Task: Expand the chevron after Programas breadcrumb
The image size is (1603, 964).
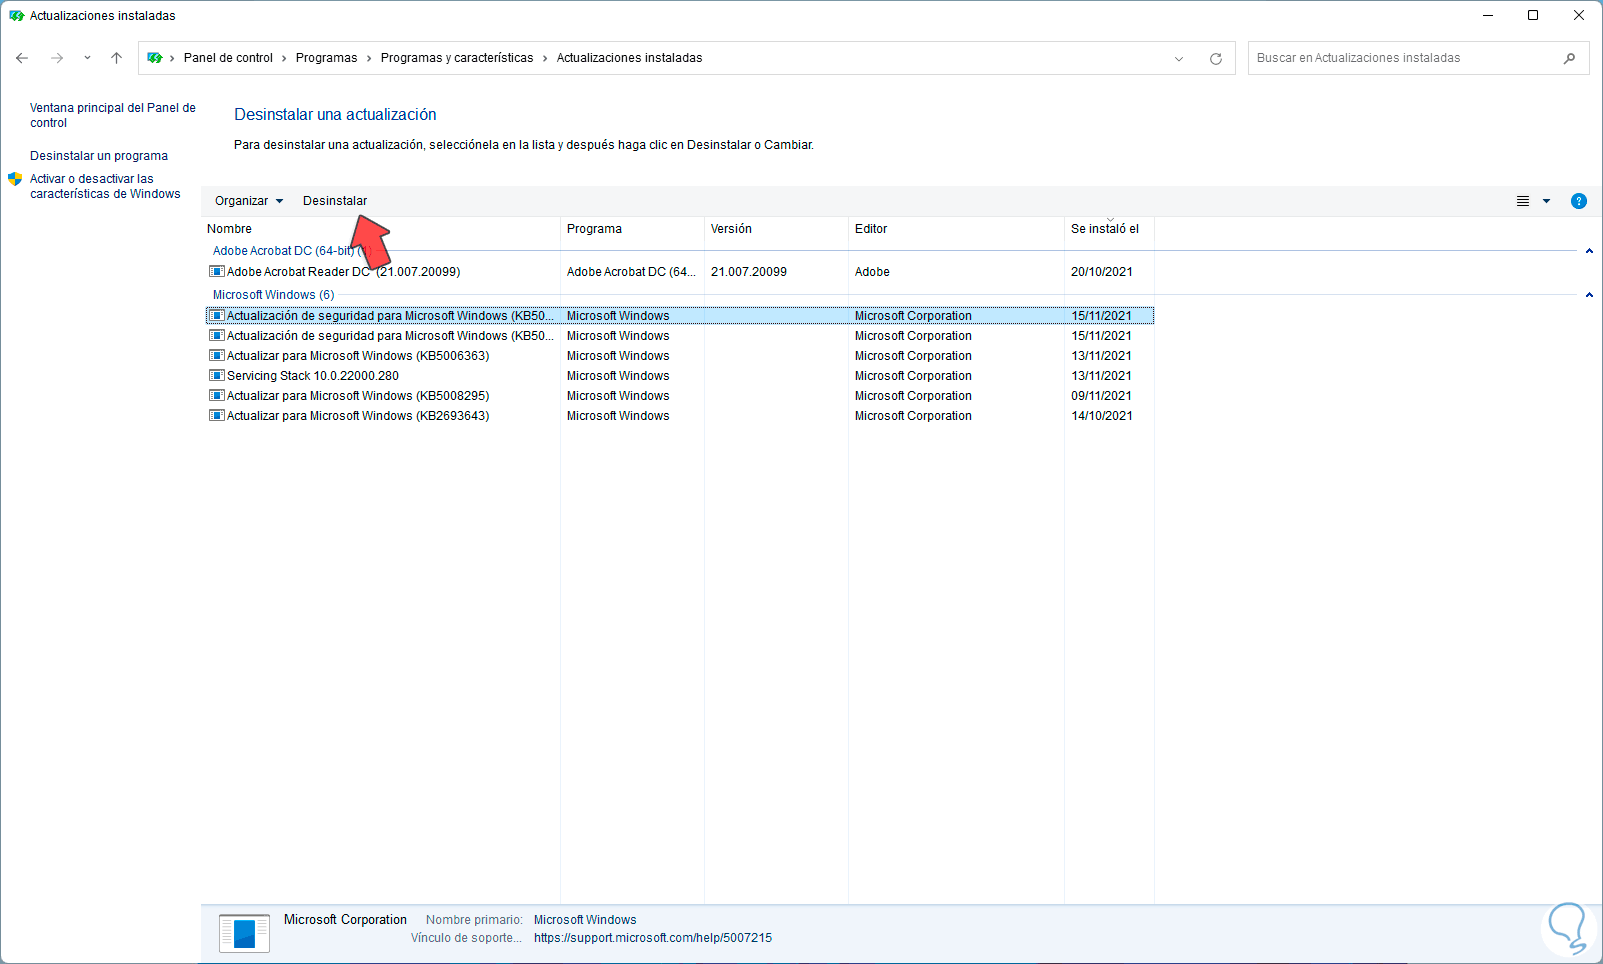Action: (369, 58)
